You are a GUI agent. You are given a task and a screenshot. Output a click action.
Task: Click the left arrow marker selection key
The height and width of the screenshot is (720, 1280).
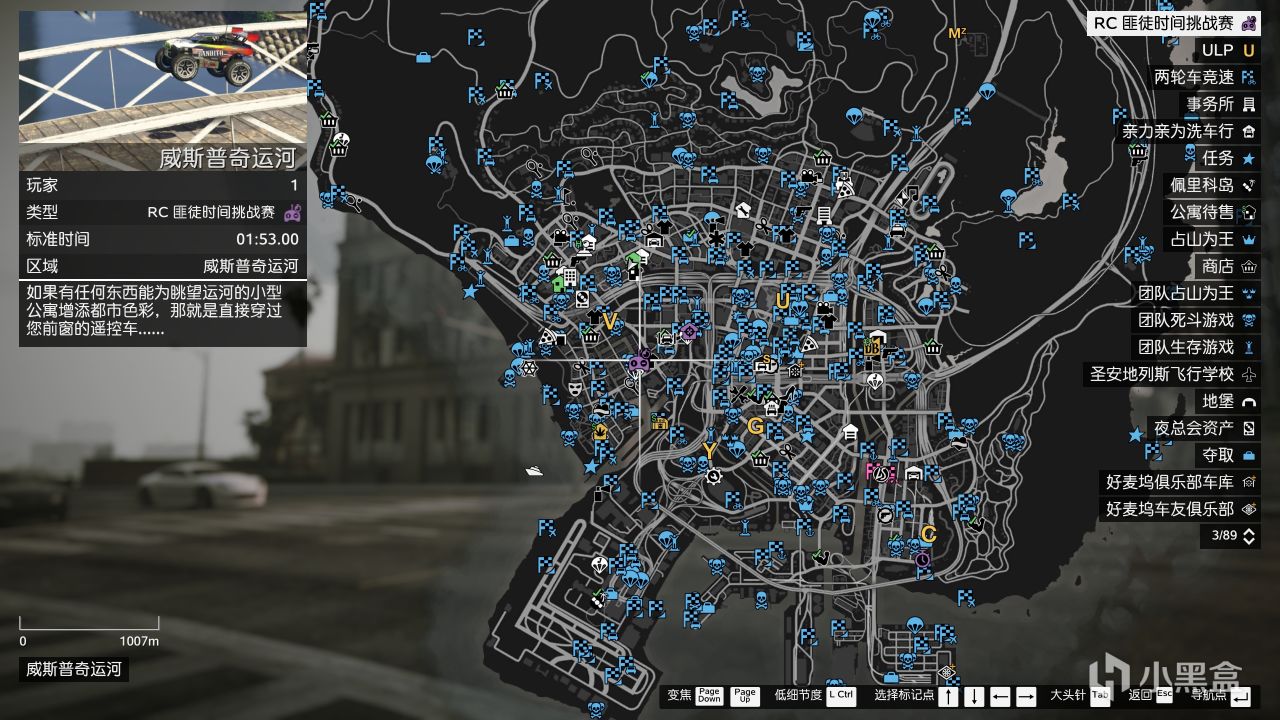tap(1000, 695)
